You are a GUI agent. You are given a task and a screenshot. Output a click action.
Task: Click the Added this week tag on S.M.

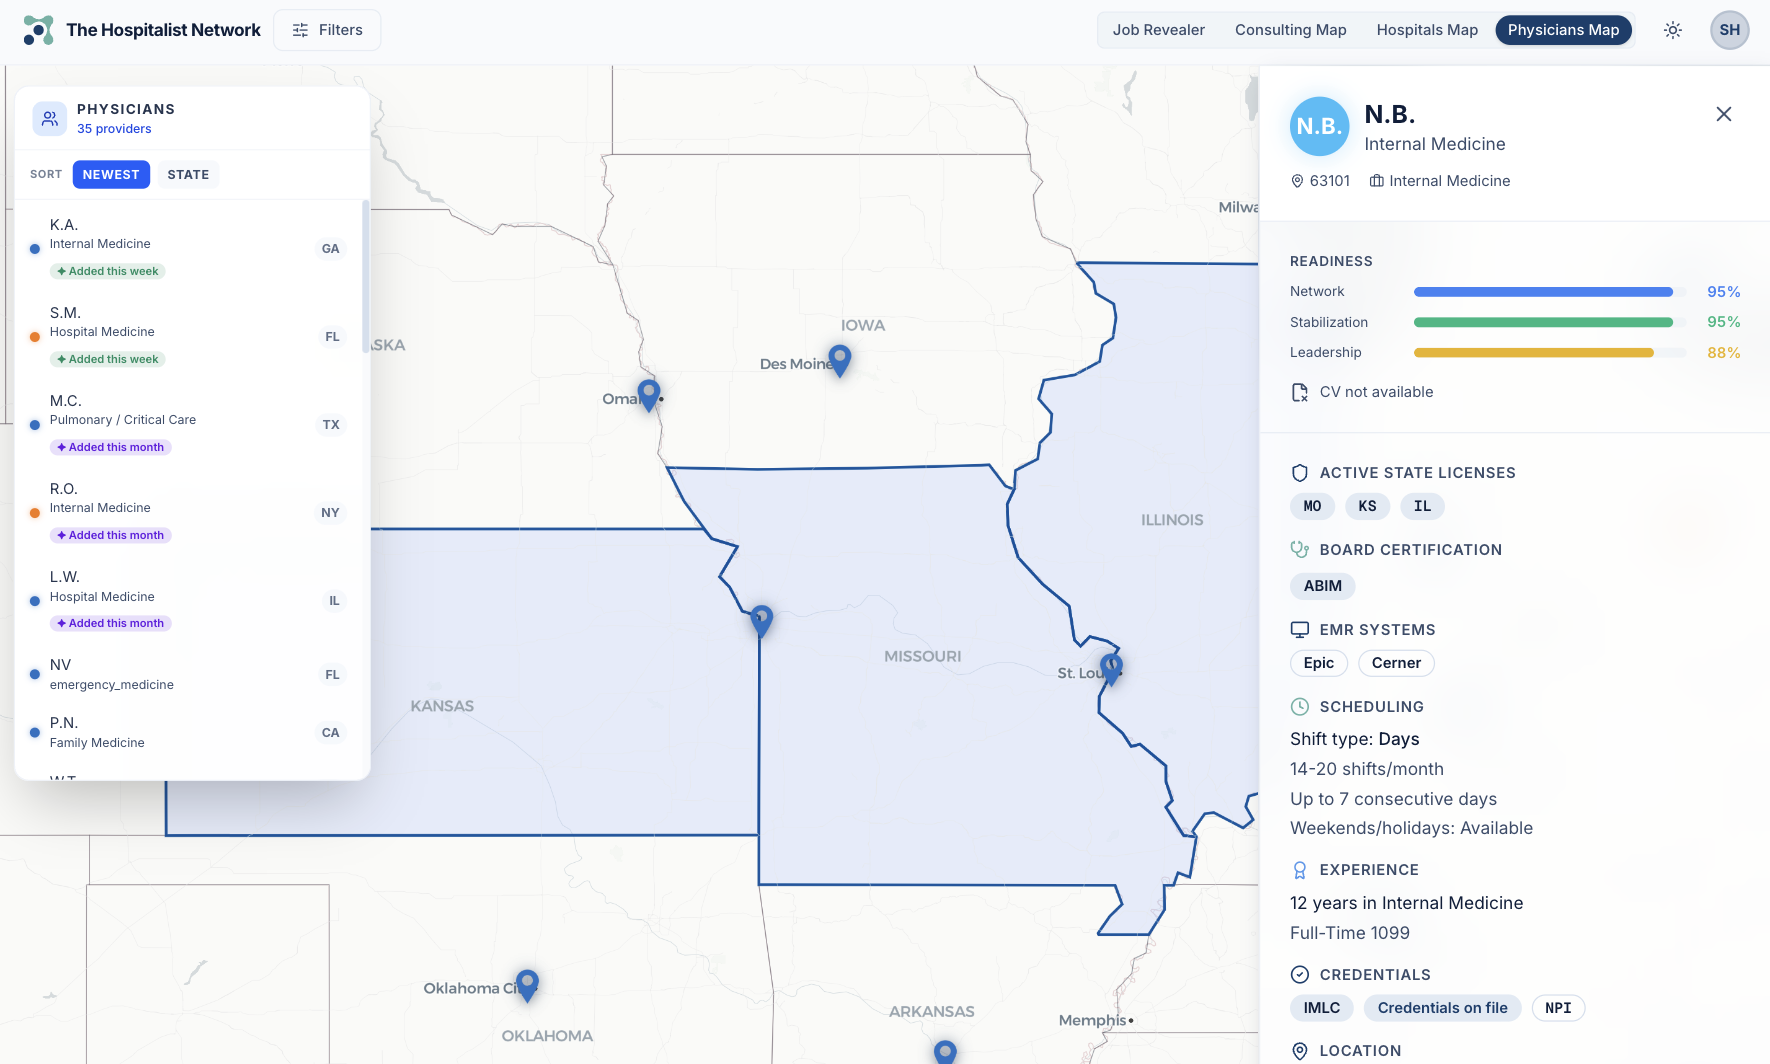(108, 359)
